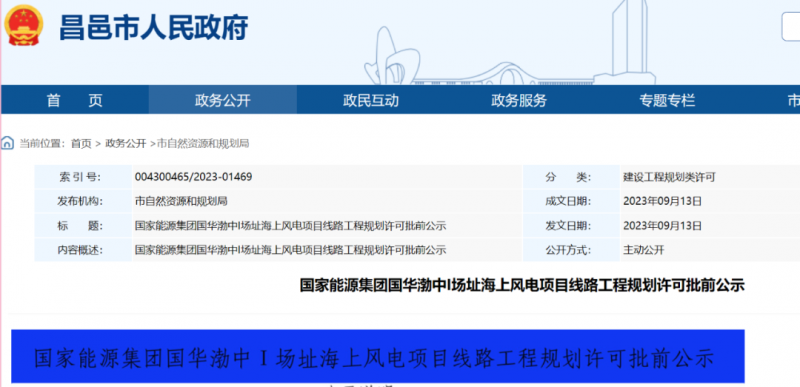The width and height of the screenshot is (800, 387).
Task: Click the home icon beside 当前位置
Action: pos(7,143)
